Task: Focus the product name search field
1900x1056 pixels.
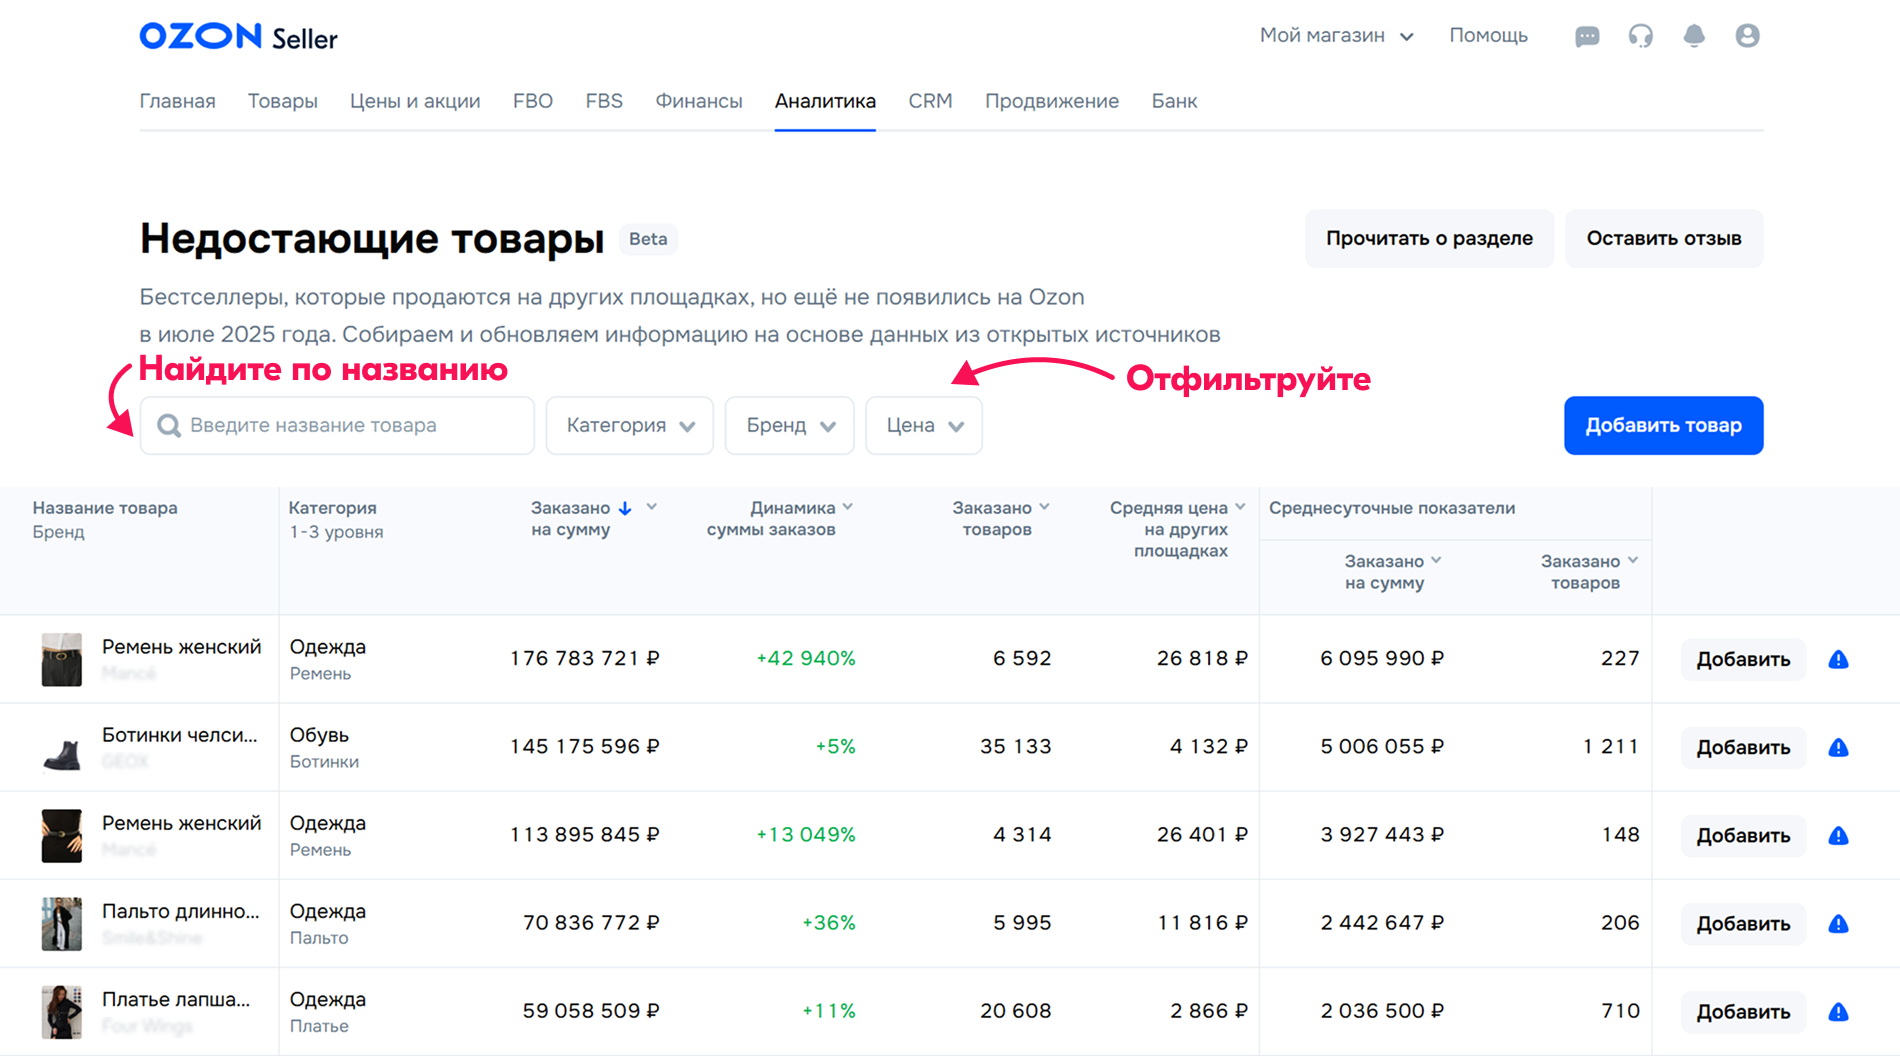Action: point(337,426)
